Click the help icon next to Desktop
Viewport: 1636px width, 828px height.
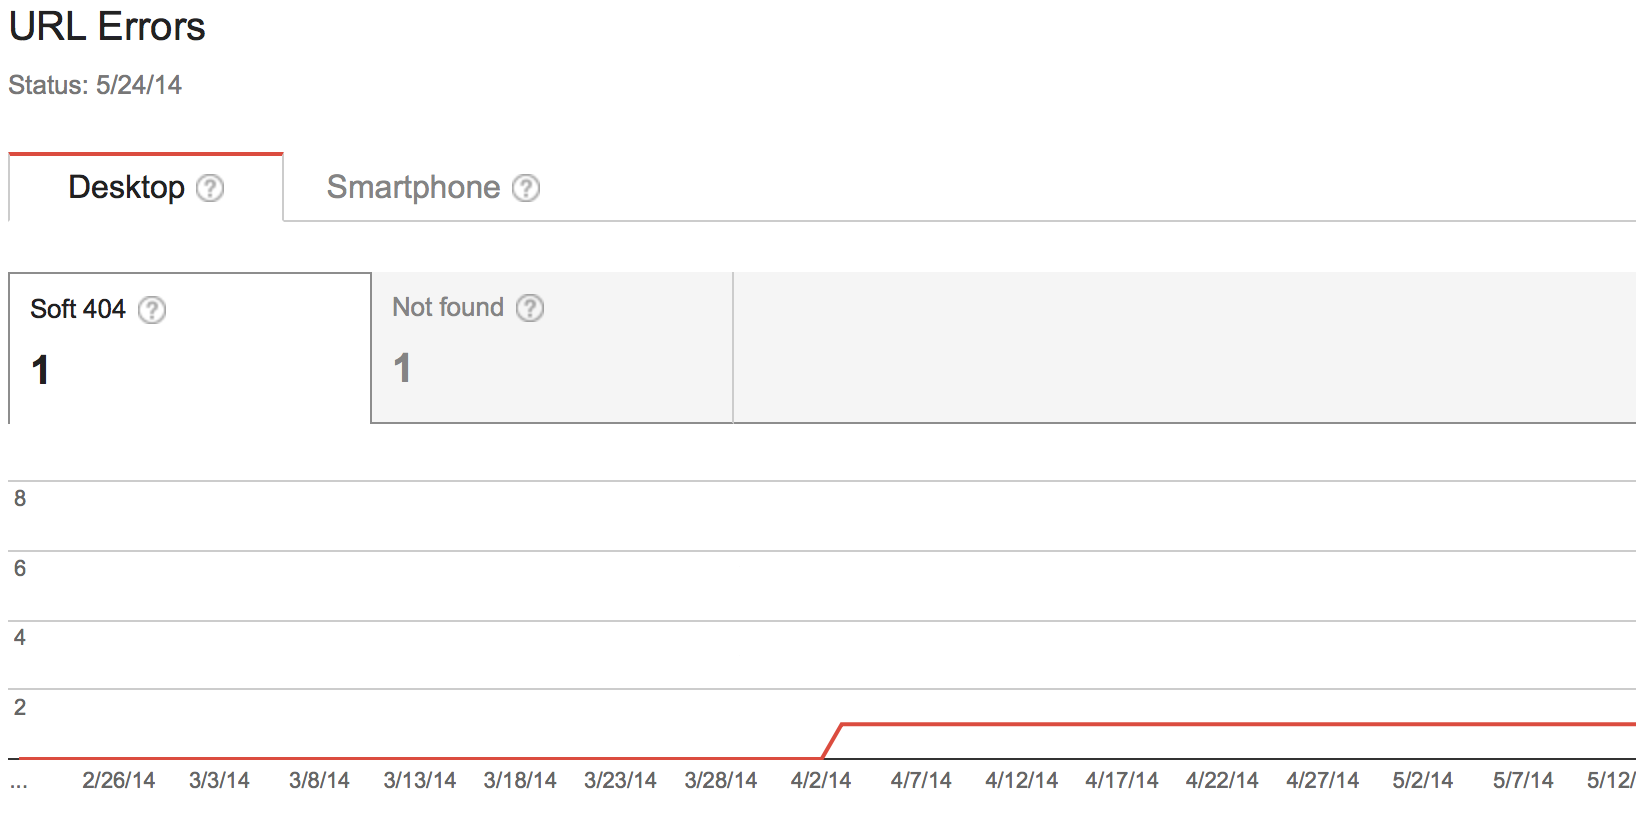210,188
